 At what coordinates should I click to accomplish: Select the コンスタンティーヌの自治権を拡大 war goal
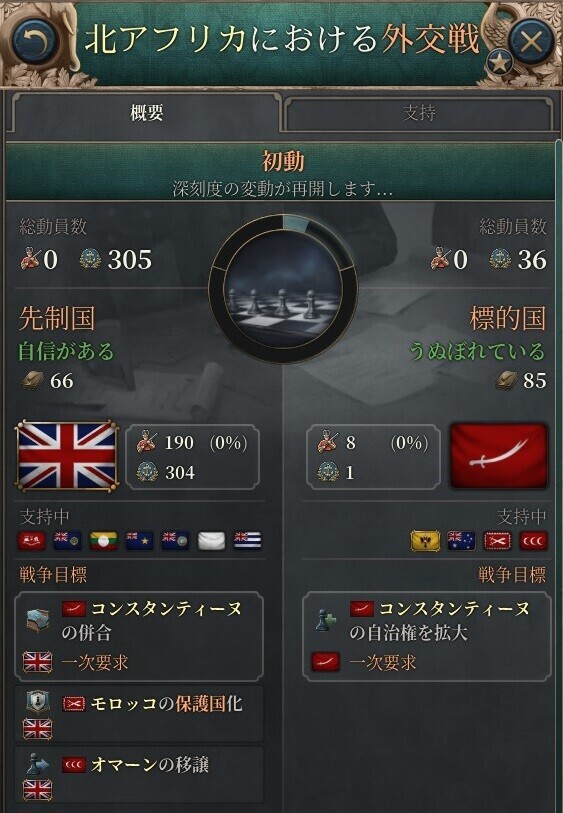tap(427, 636)
